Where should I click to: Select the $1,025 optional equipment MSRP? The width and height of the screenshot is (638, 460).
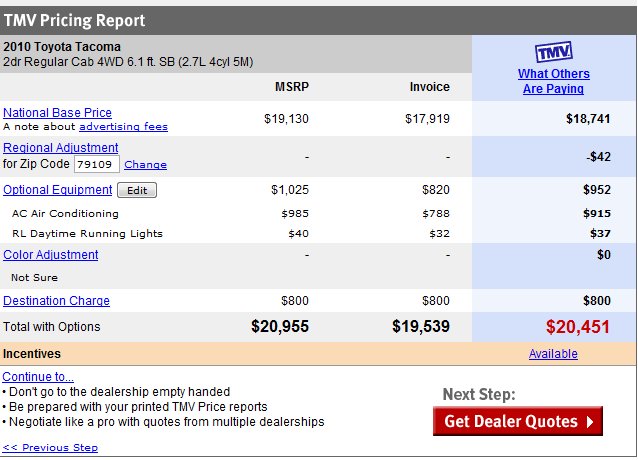point(290,190)
